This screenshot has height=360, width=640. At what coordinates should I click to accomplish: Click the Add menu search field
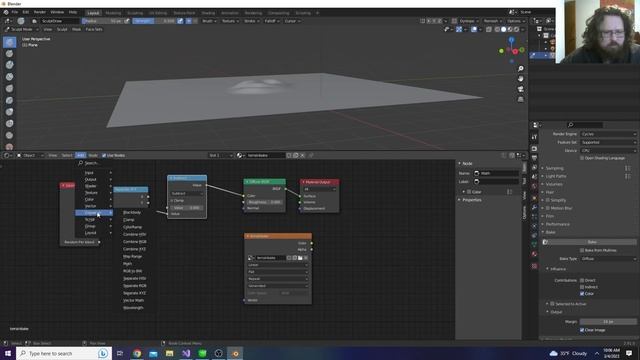pos(94,163)
